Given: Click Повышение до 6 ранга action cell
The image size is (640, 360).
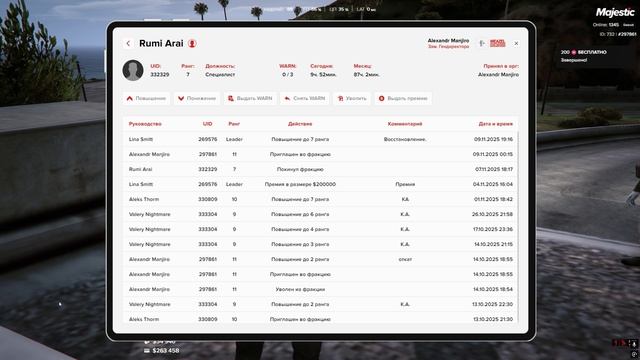Looking at the screenshot, I should [300, 214].
